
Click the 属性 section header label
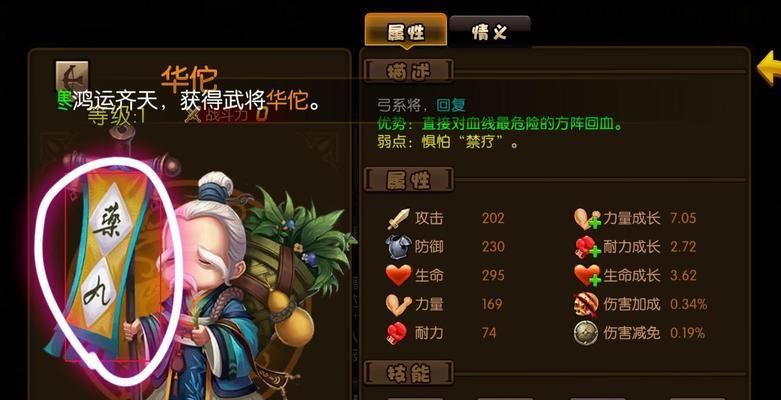pyautogui.click(x=408, y=180)
